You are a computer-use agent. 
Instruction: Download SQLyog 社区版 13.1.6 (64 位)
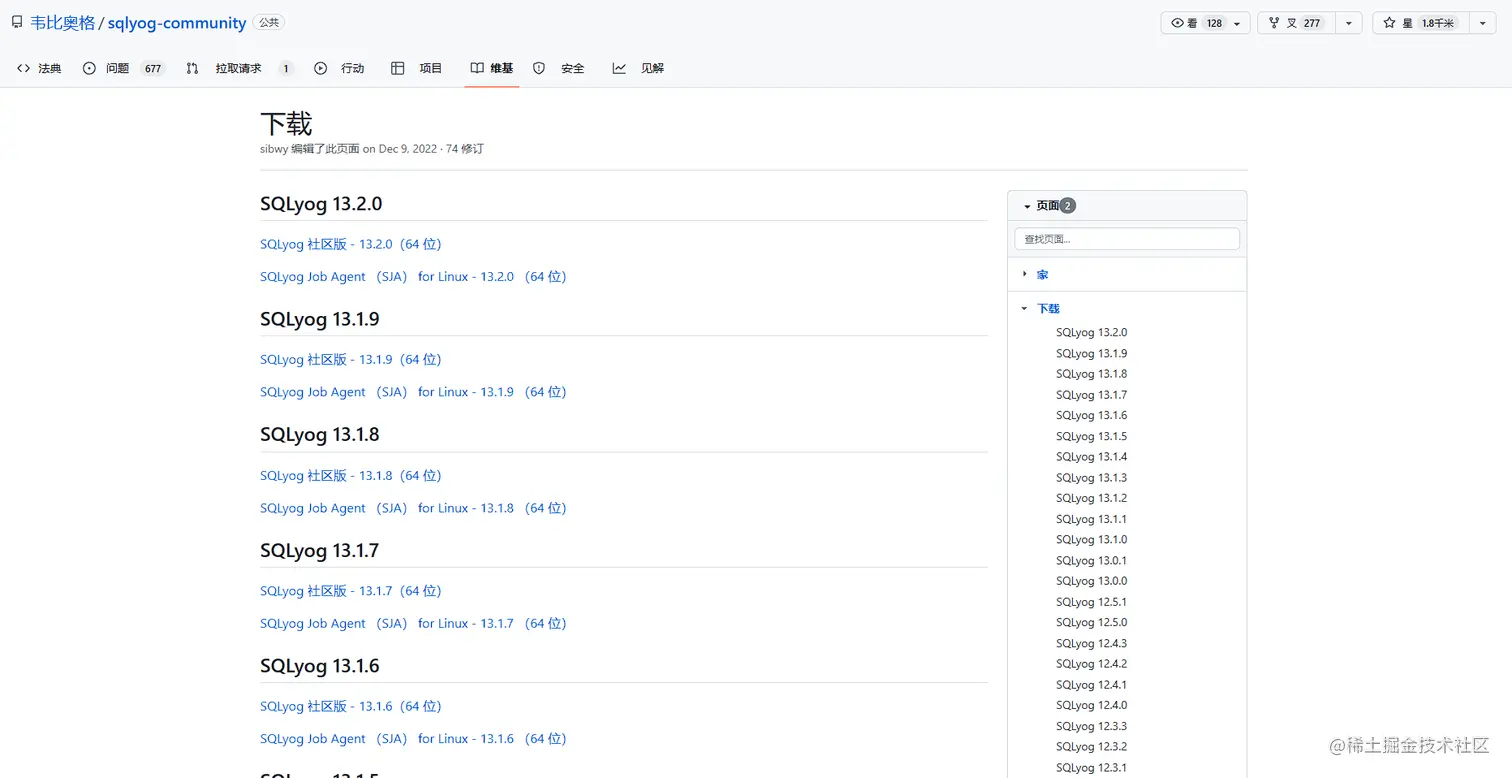pos(351,706)
